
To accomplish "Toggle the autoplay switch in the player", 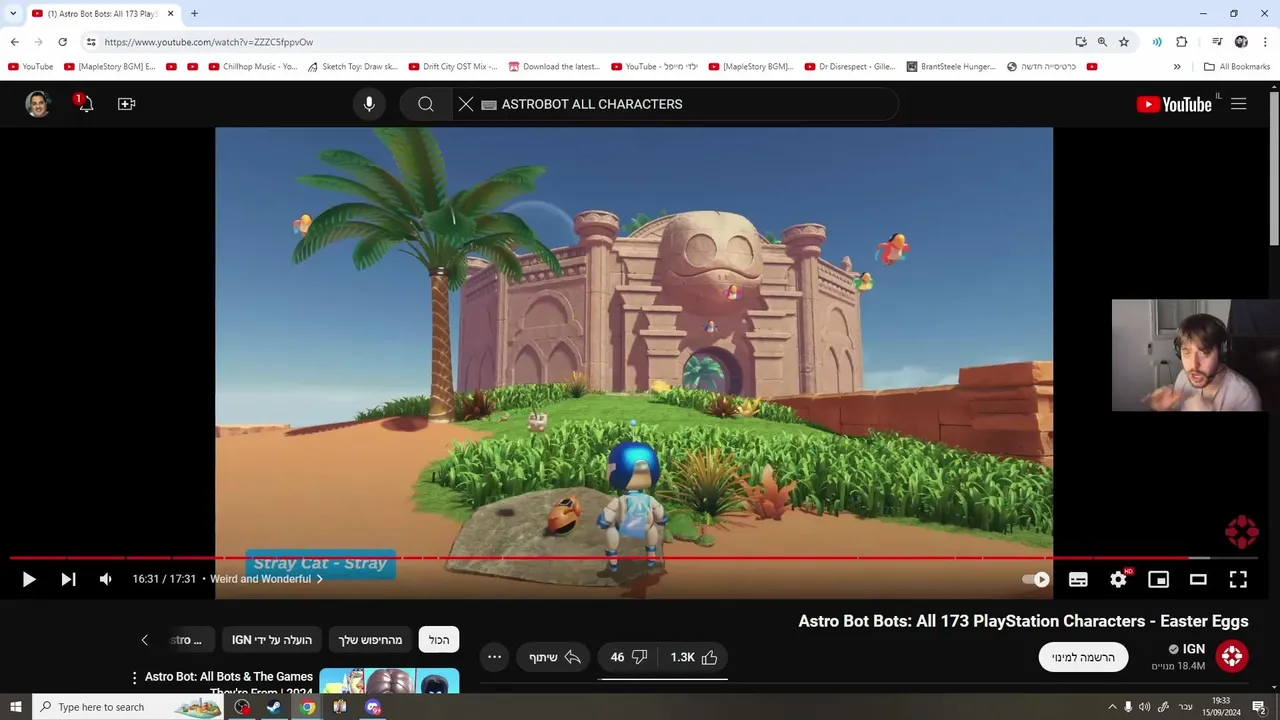I will 1036,579.
